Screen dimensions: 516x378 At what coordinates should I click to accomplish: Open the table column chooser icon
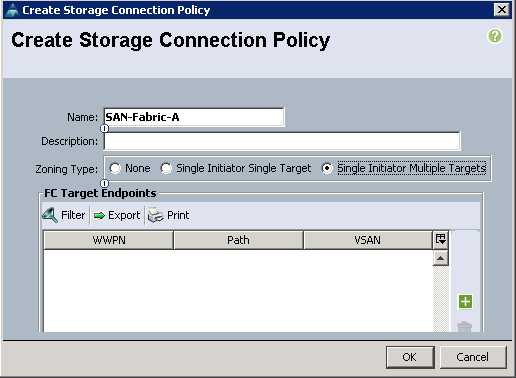click(441, 240)
